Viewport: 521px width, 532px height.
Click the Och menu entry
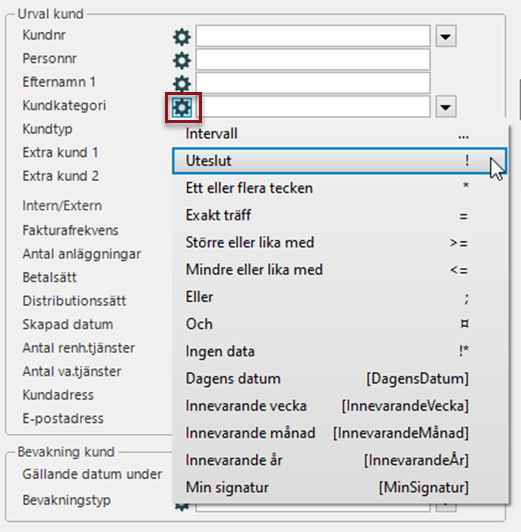pyautogui.click(x=339, y=324)
